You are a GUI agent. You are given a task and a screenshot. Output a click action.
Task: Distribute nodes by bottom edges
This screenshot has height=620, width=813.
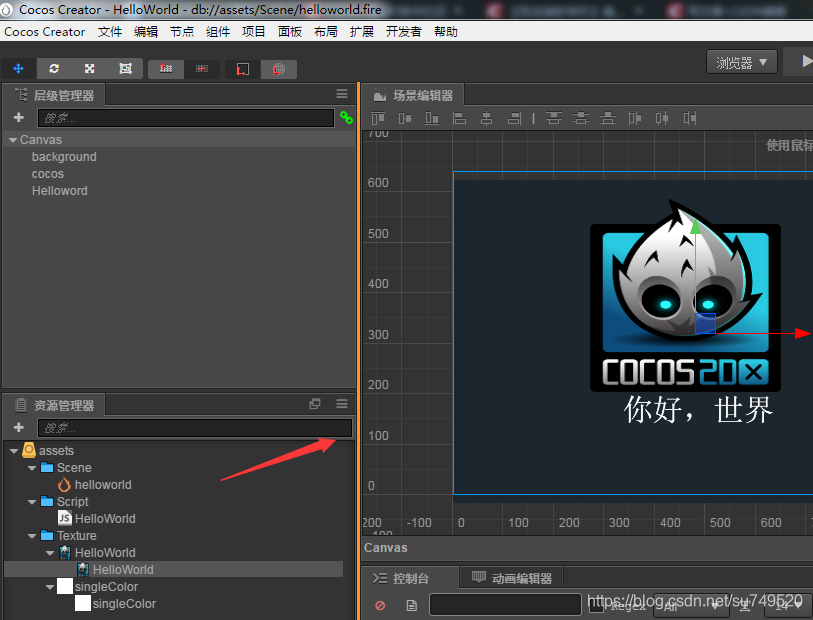point(608,119)
